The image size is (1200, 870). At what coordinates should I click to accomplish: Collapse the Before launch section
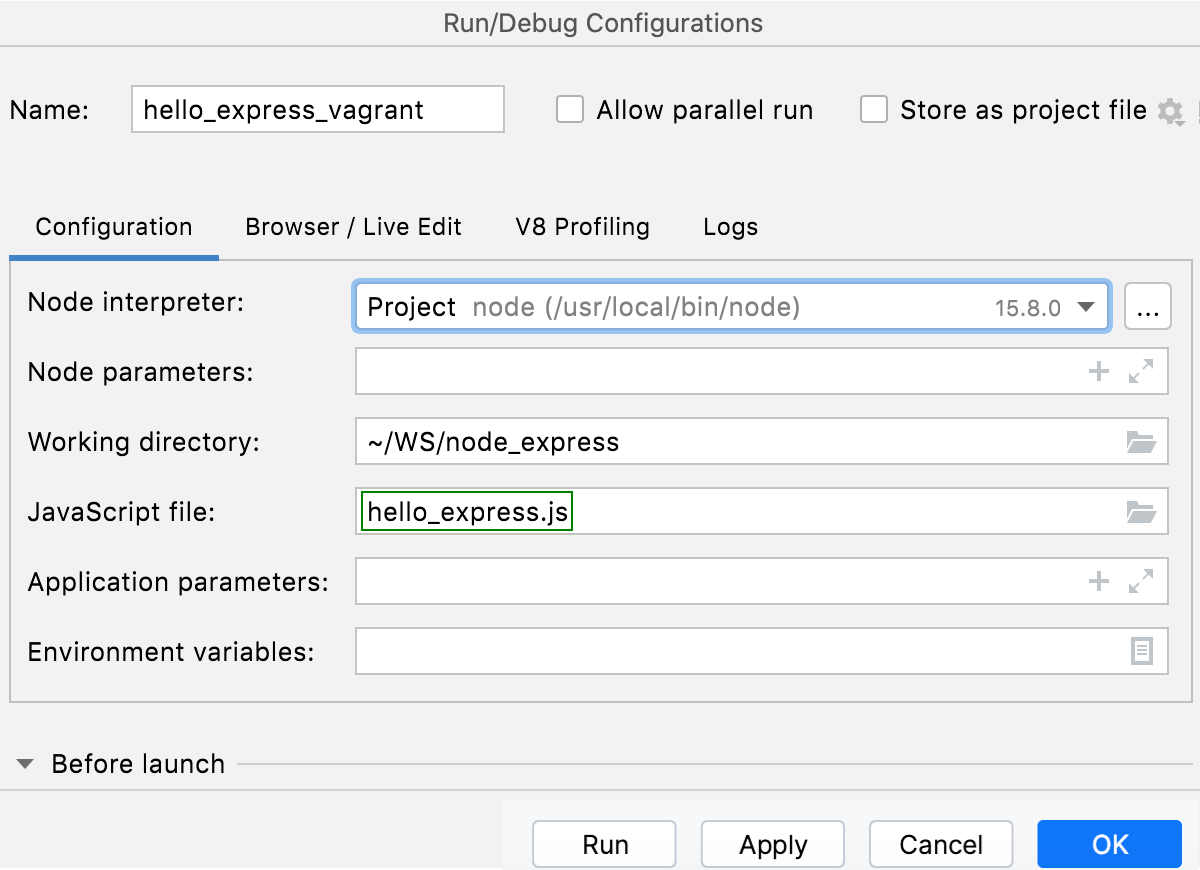pyautogui.click(x=24, y=764)
